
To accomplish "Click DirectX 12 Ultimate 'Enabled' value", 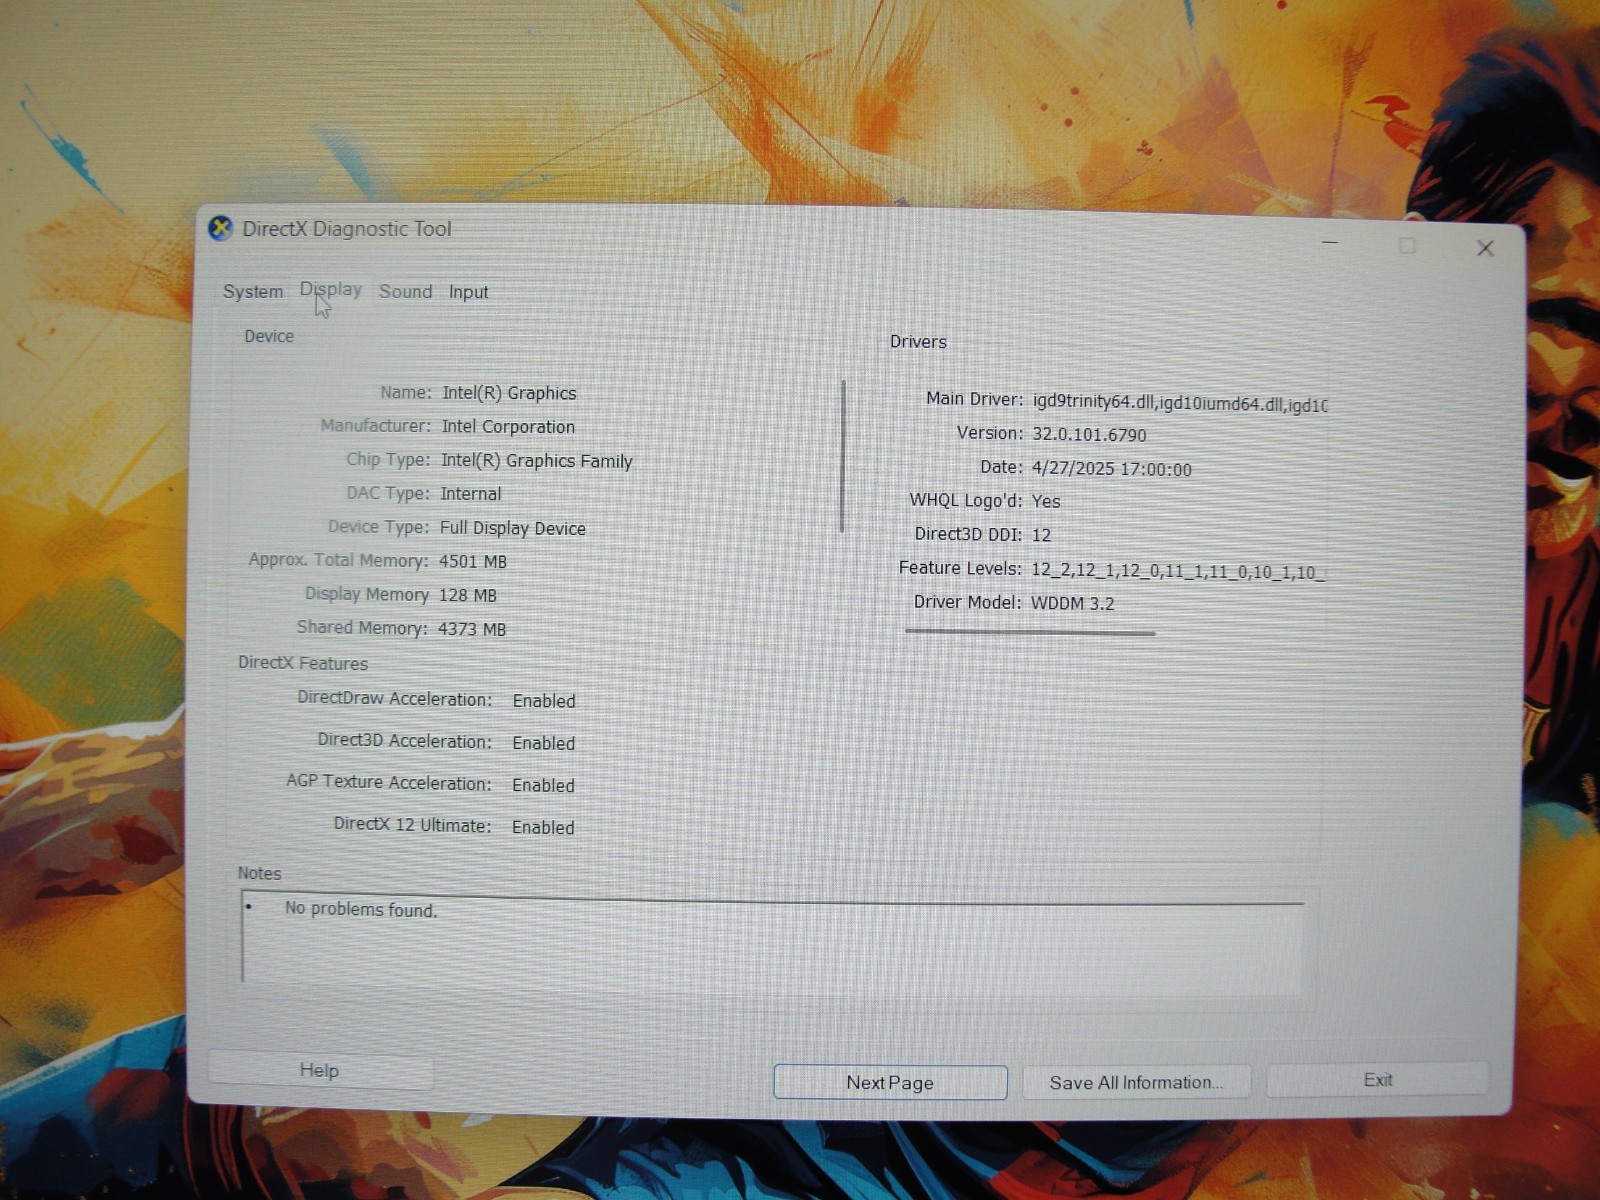I will tap(543, 827).
